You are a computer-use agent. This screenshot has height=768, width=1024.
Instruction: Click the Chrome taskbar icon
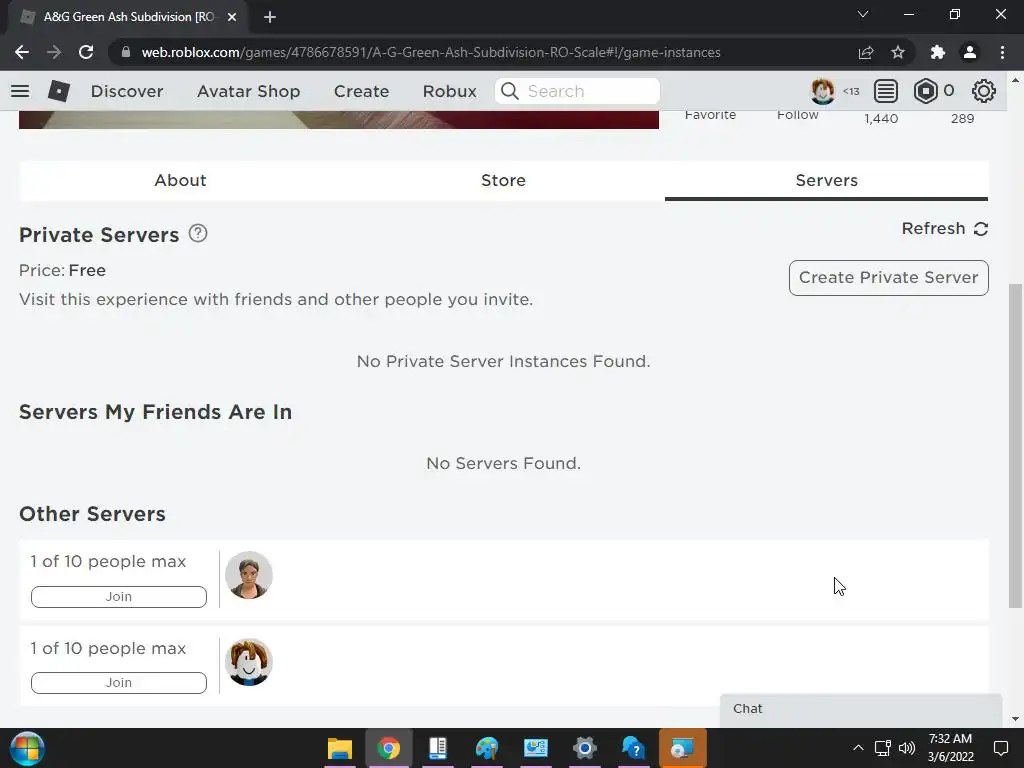tap(389, 748)
